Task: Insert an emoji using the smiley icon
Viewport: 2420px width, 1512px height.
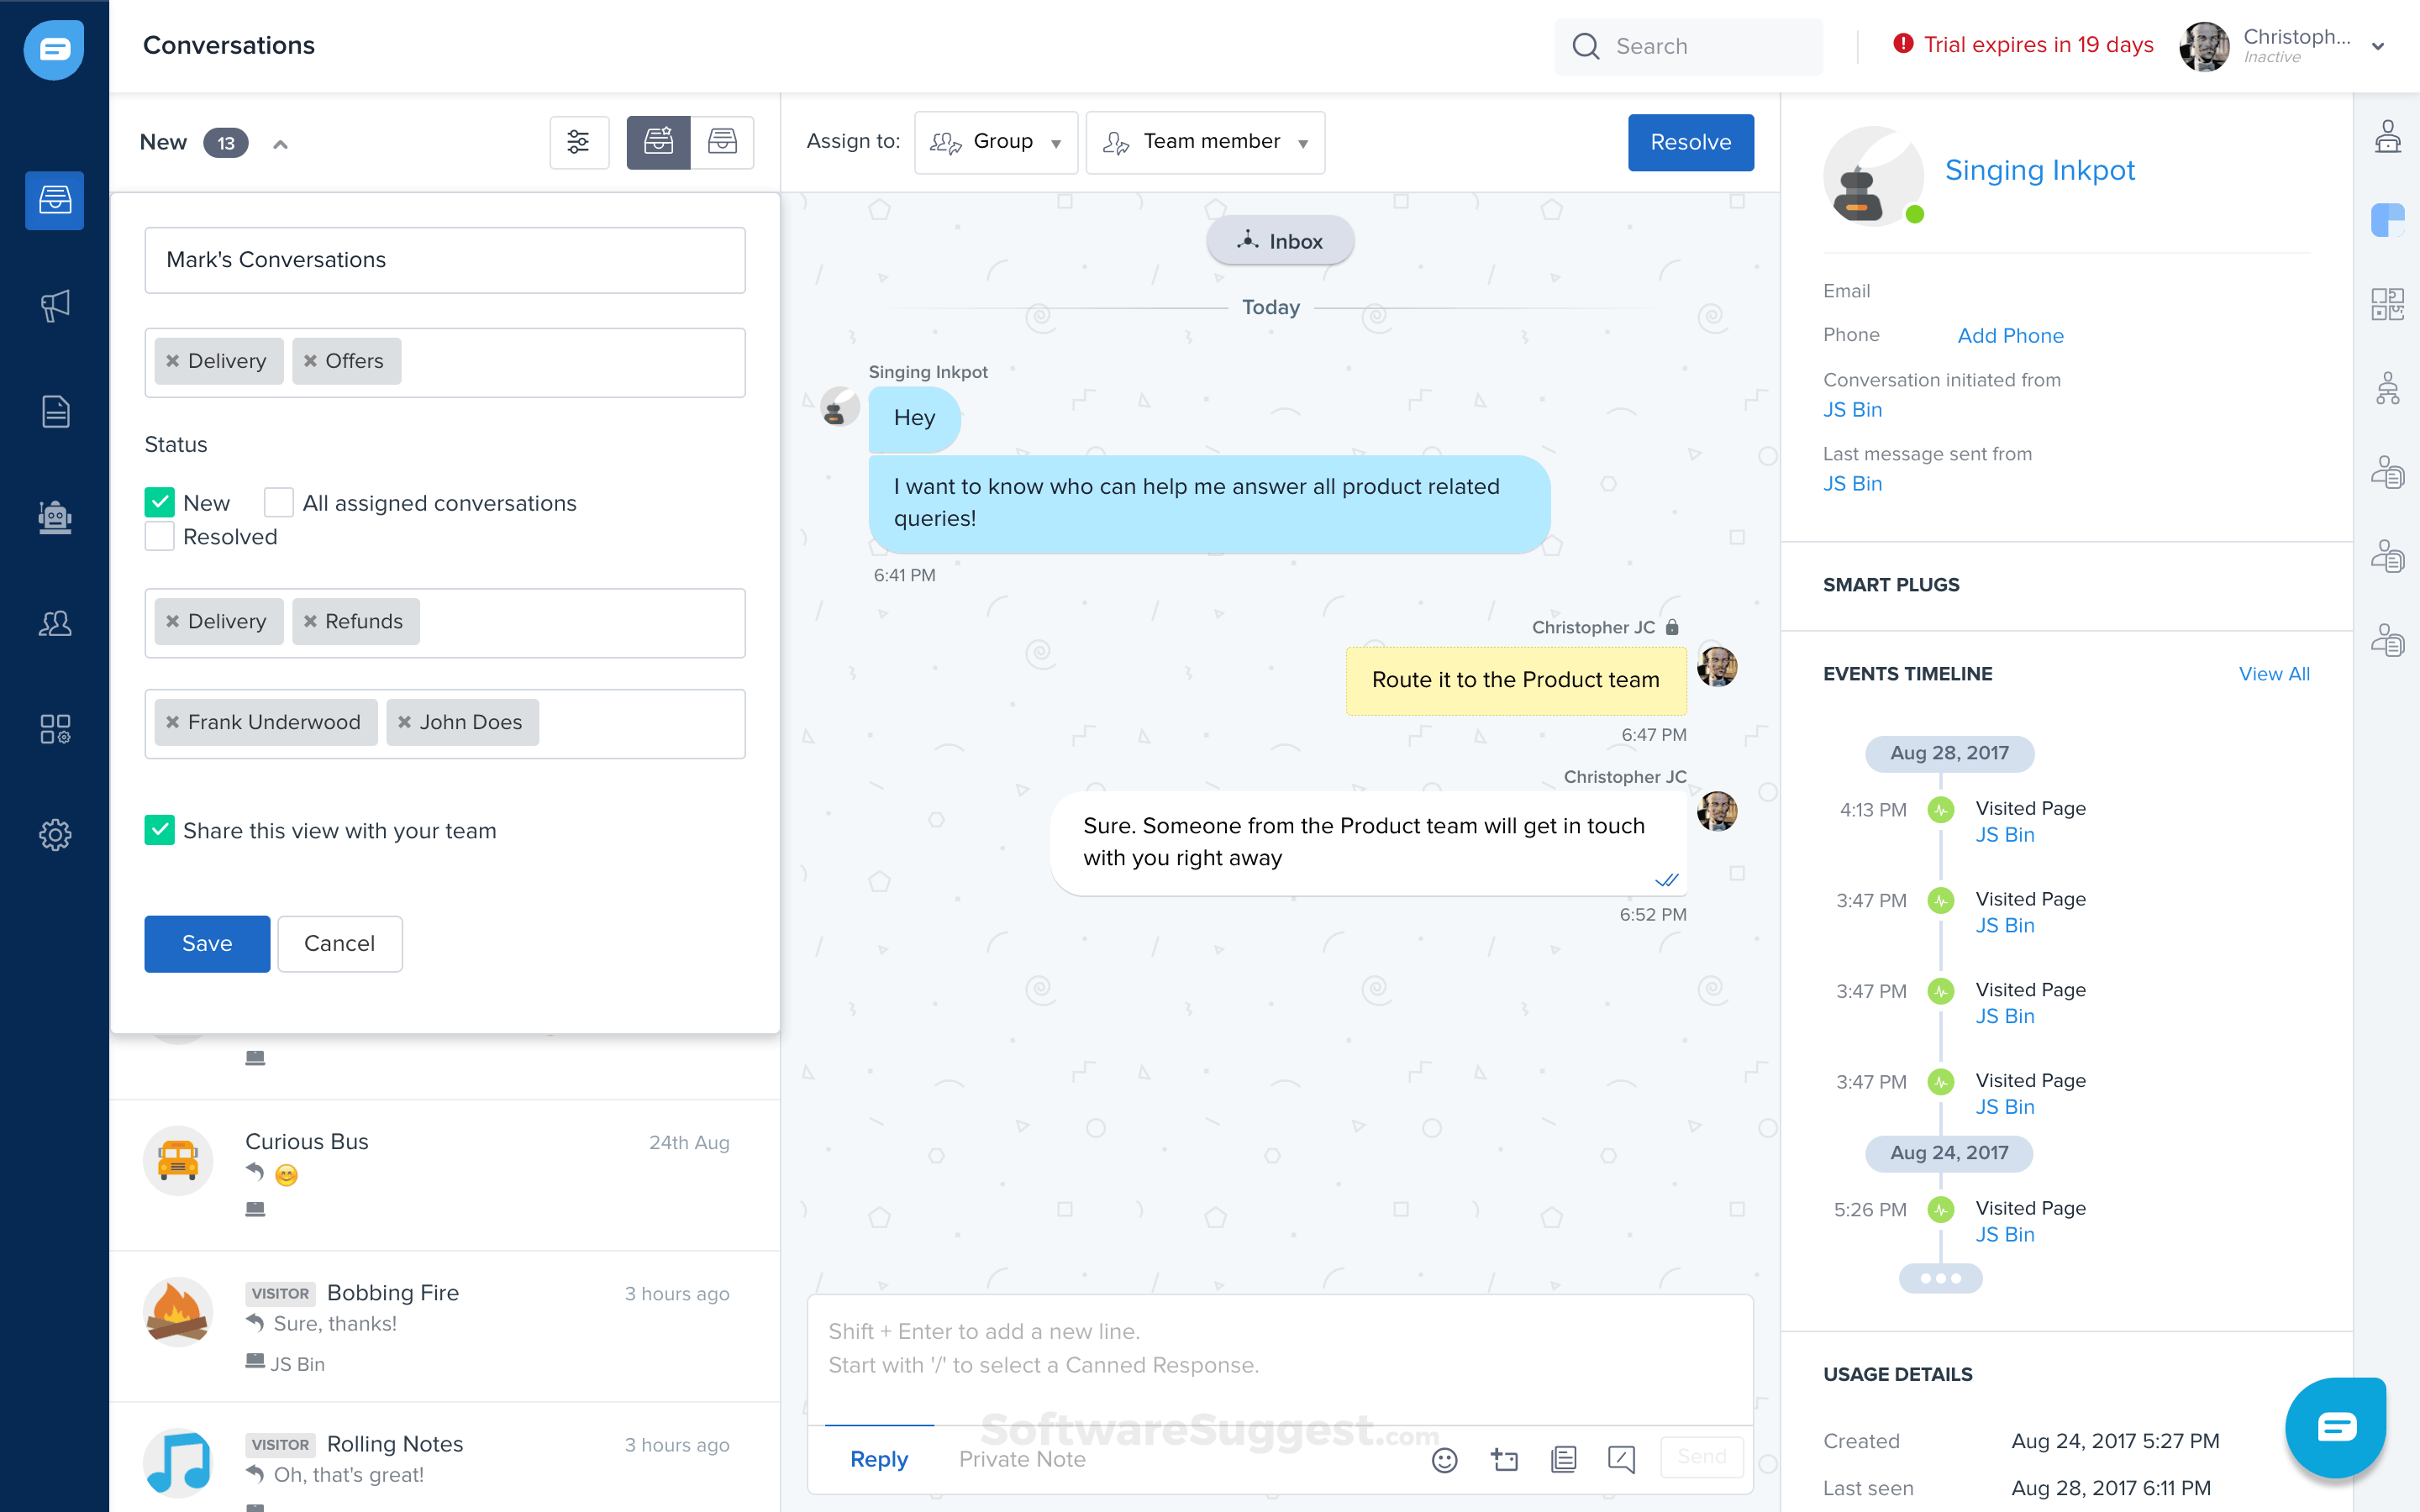Action: (1445, 1460)
